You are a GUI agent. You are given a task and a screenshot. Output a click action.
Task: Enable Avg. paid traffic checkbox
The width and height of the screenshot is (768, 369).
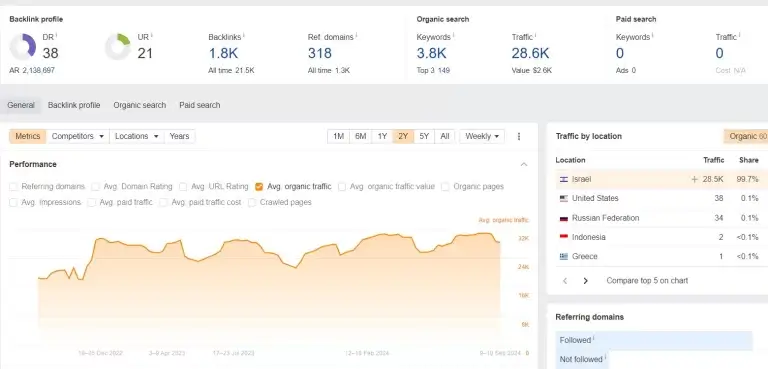[91, 202]
